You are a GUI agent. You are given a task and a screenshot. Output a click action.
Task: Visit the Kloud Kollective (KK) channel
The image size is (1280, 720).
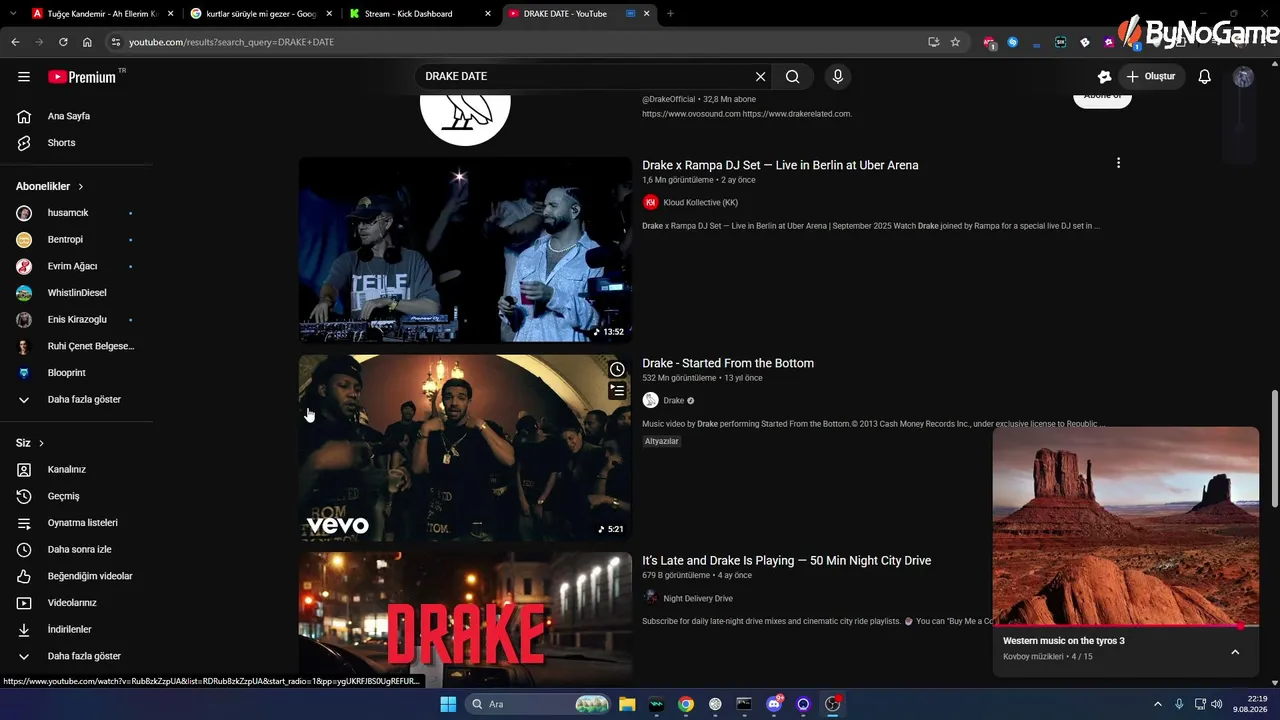click(x=700, y=203)
